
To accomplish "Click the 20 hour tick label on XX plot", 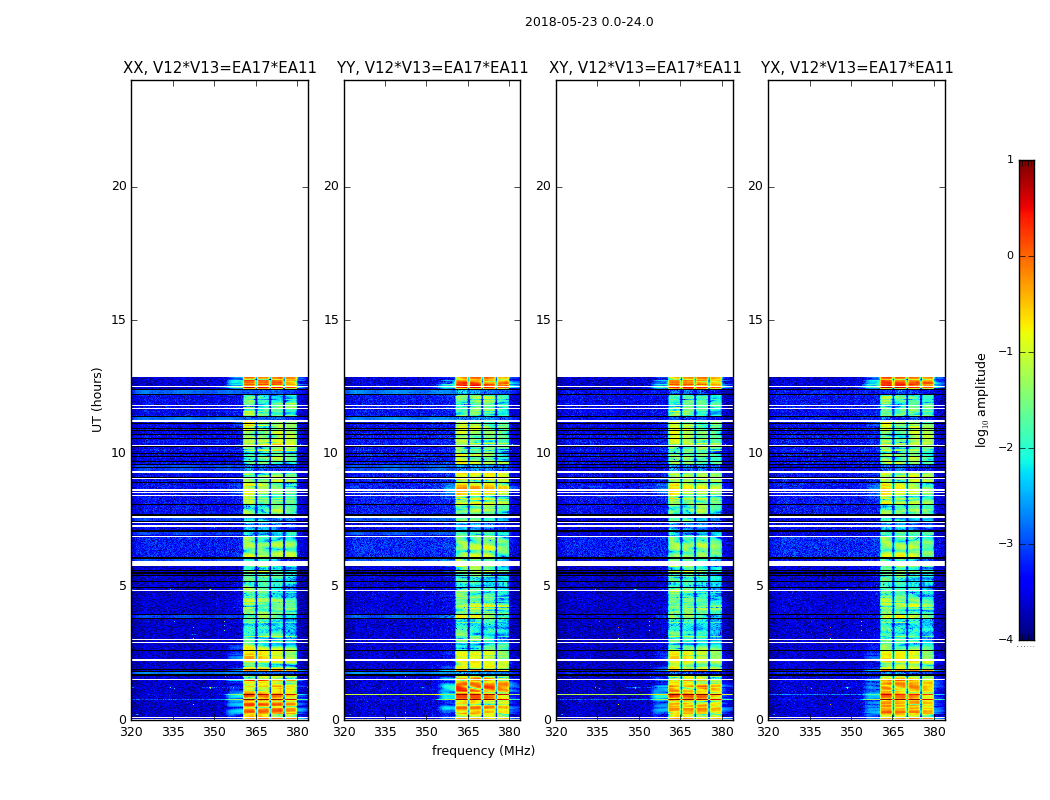I will [119, 186].
